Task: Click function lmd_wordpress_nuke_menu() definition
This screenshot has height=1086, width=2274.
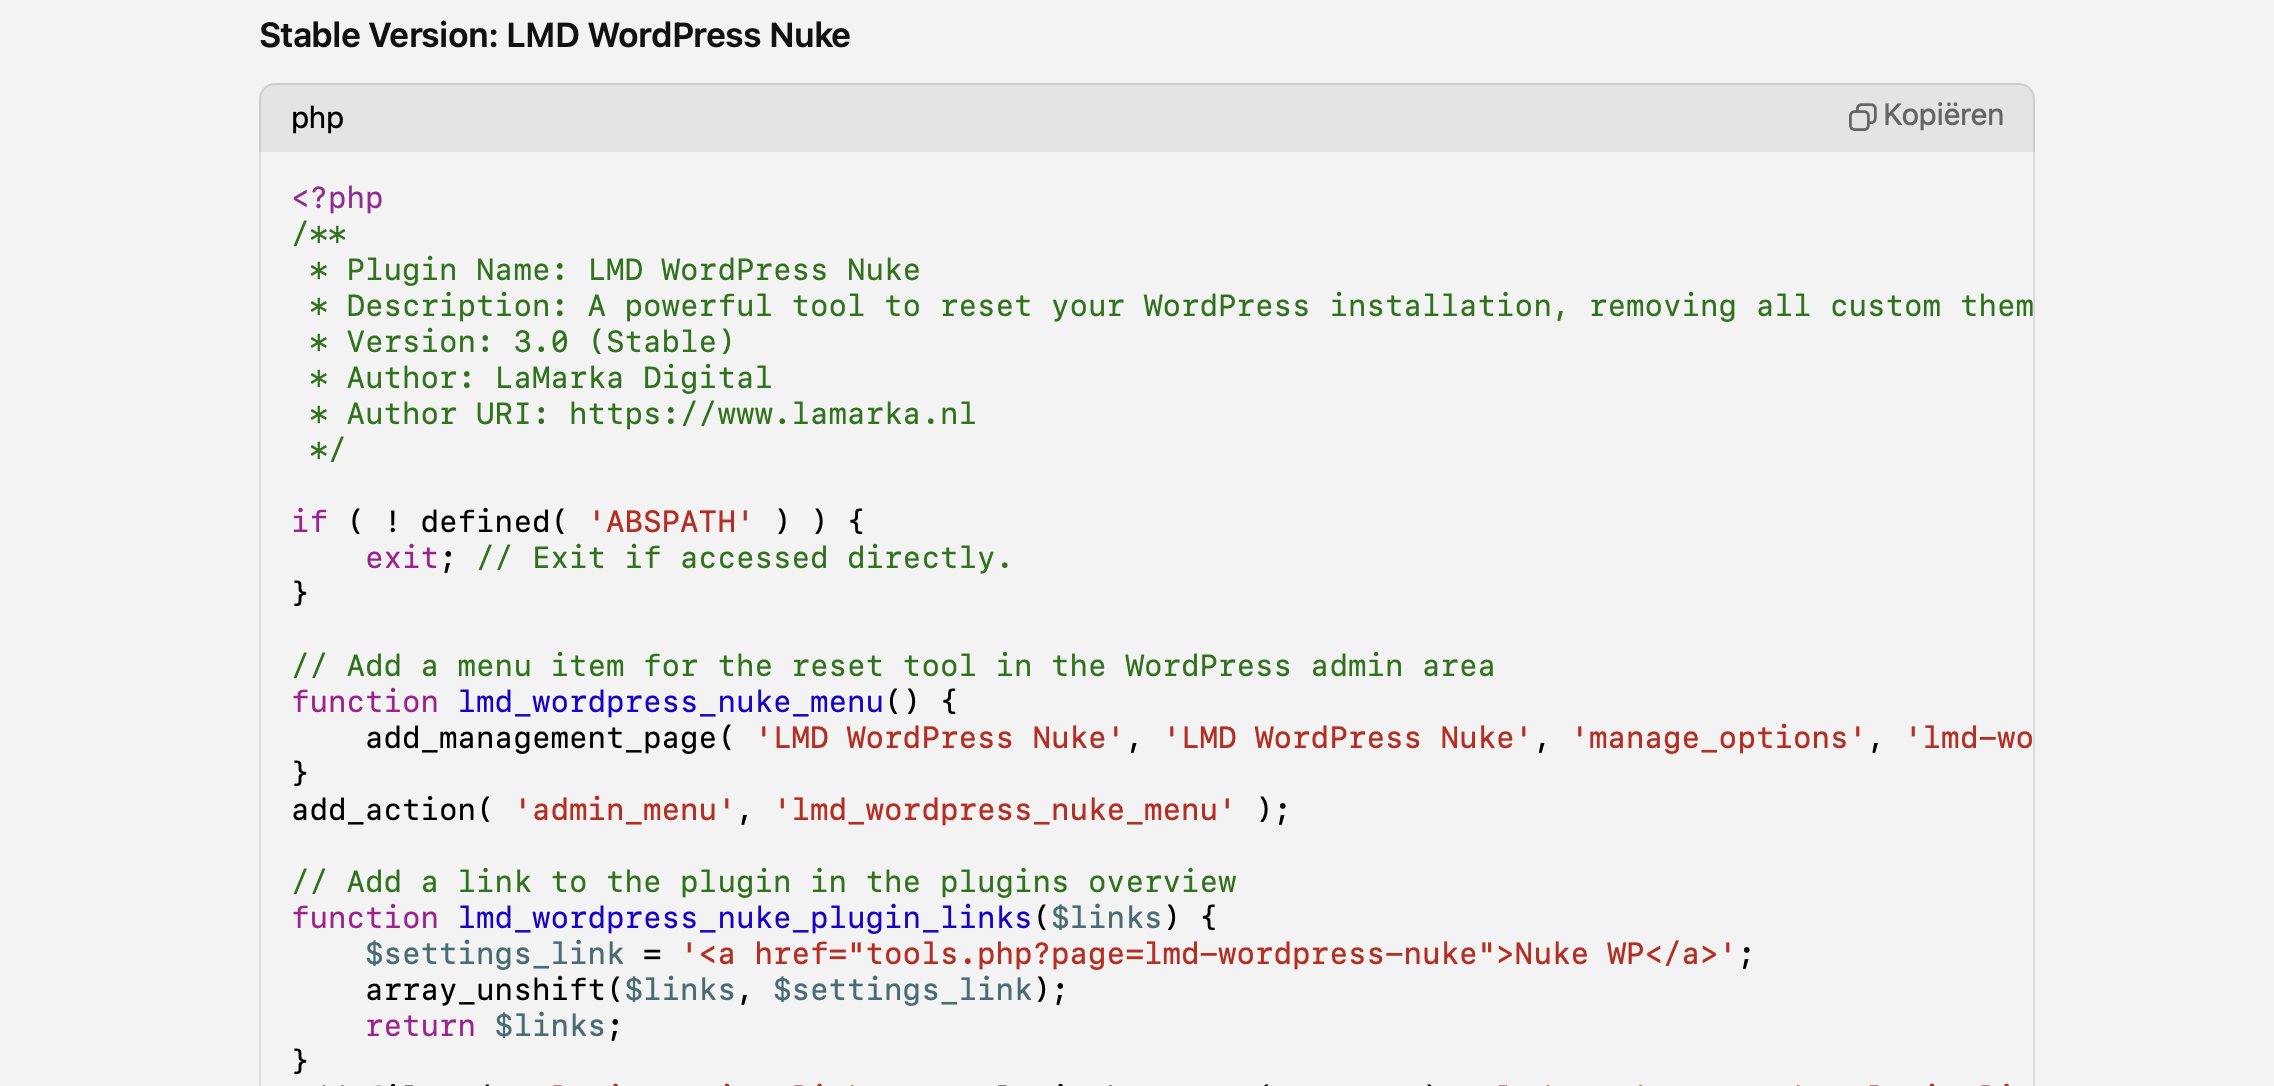Action: 625,702
